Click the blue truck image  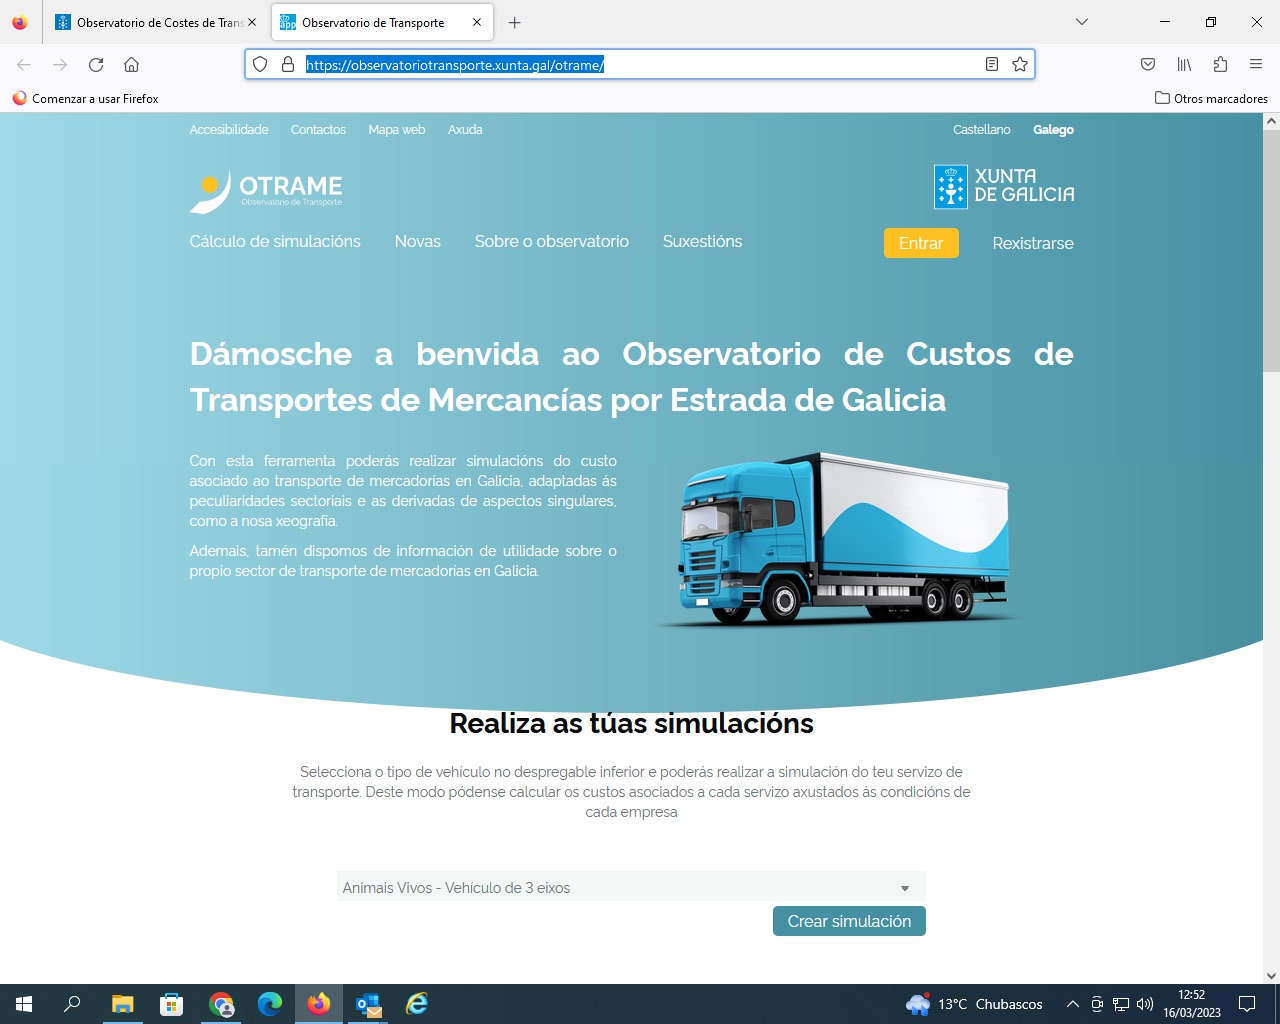tap(838, 538)
